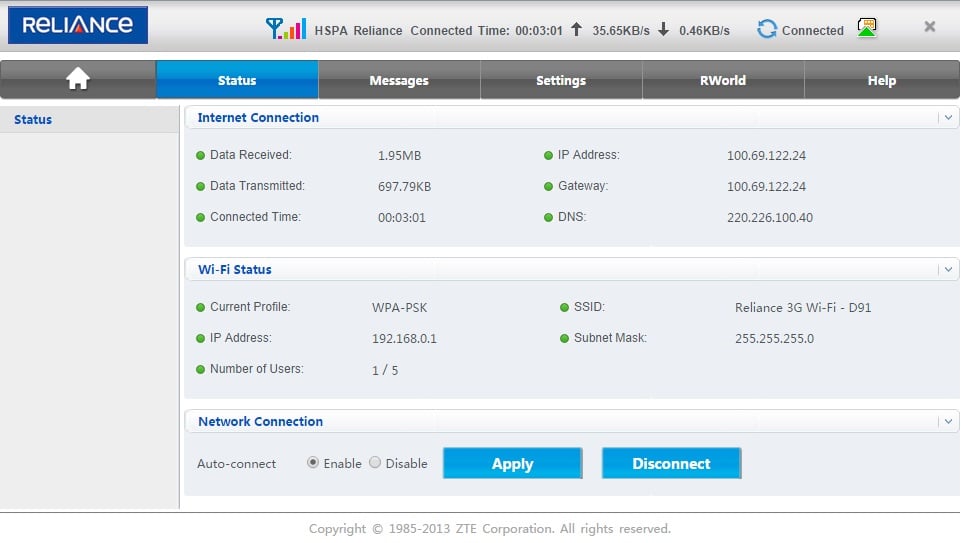Click the Internet Connection IP 100.69.122.24 value

pos(766,156)
